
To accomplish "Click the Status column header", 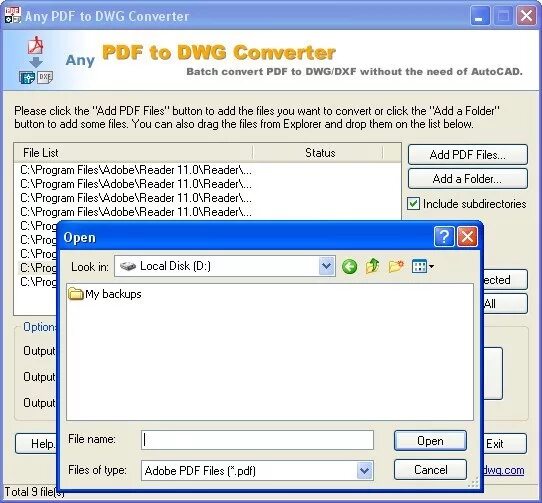I will (x=319, y=153).
